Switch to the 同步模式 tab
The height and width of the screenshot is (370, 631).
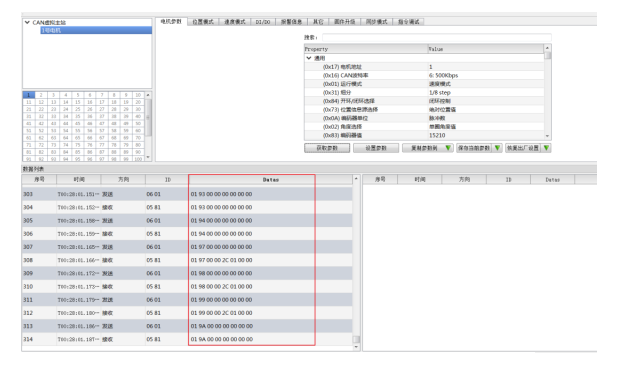click(x=376, y=22)
